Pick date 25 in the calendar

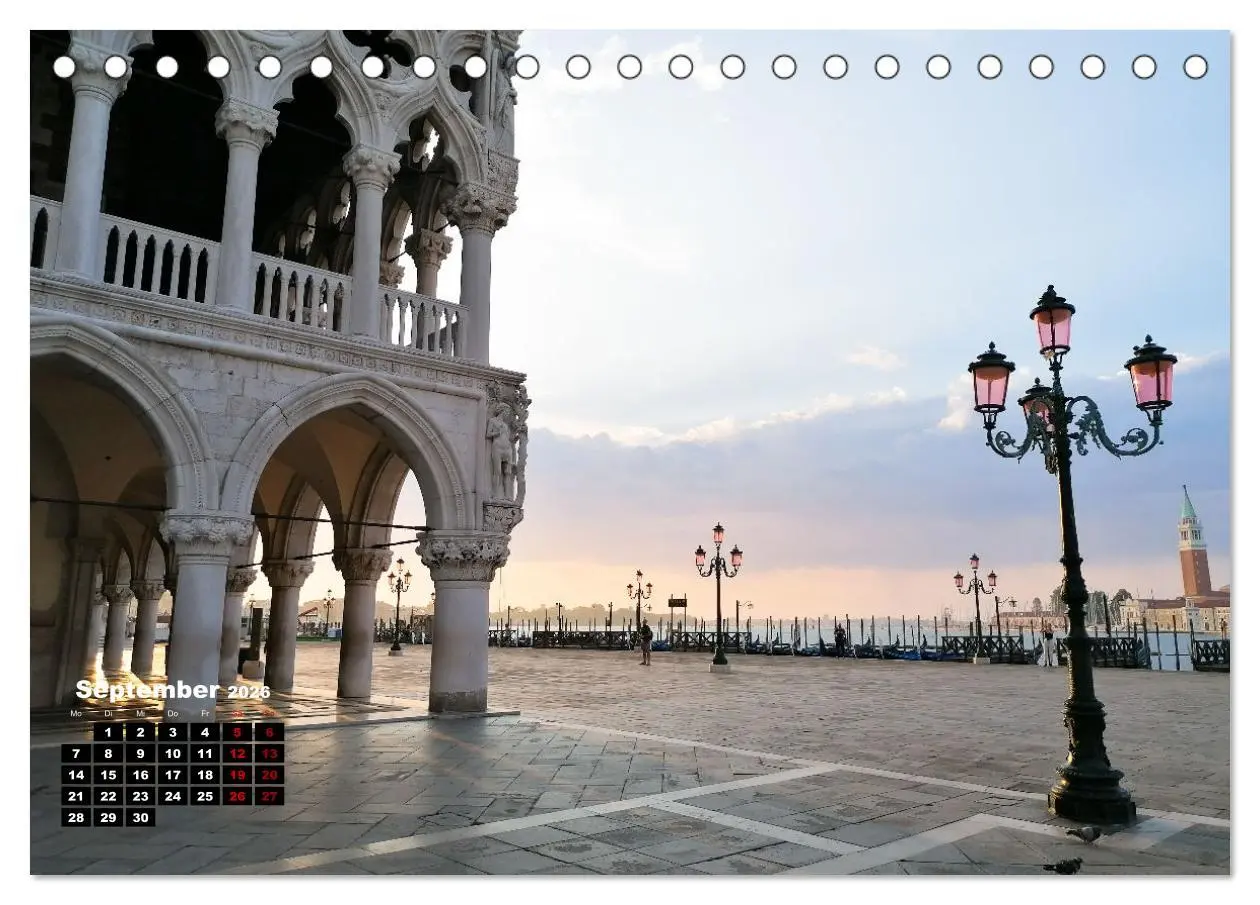pyautogui.click(x=205, y=796)
